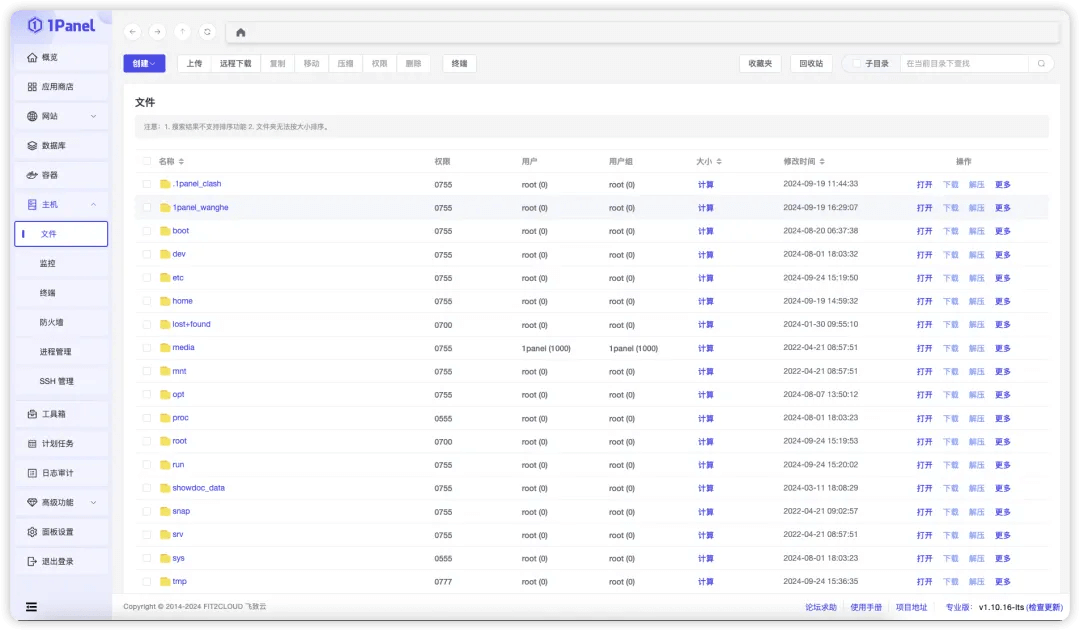The width and height of the screenshot is (1080, 631).
Task: Refresh the file list
Action: click(207, 32)
